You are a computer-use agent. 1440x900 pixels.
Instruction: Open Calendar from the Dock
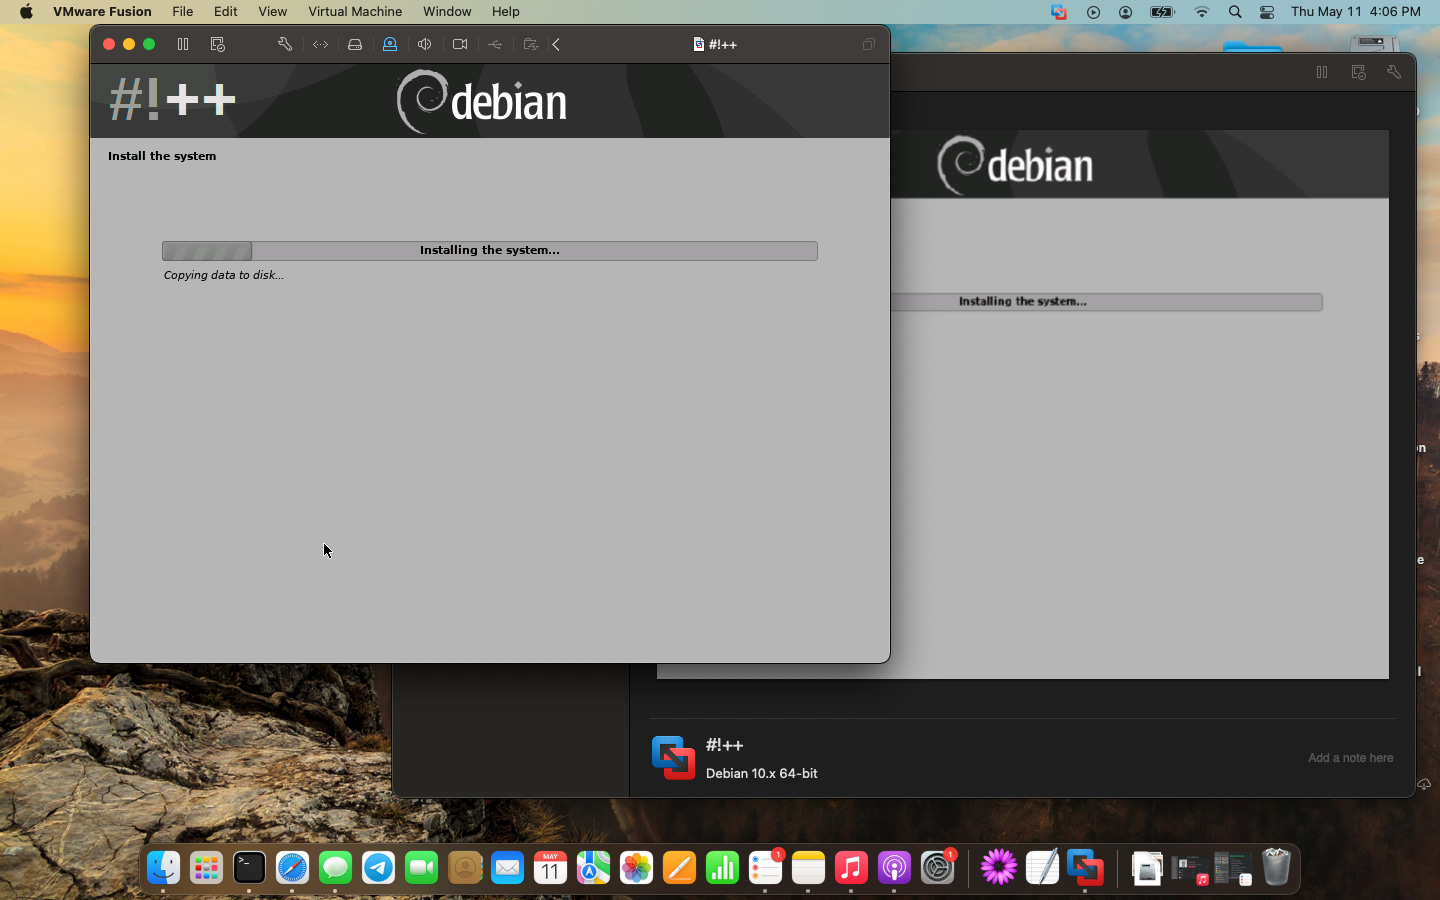551,868
